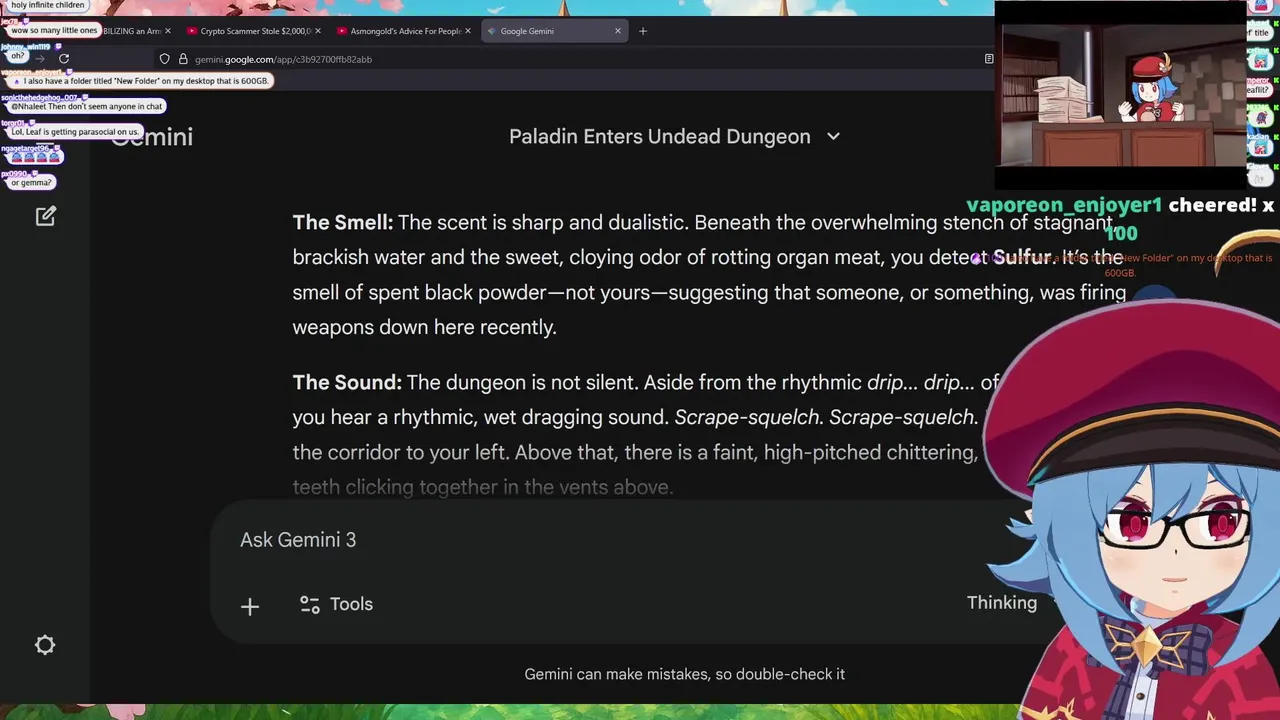
Task: Close the Google Gemini tab
Action: (618, 31)
